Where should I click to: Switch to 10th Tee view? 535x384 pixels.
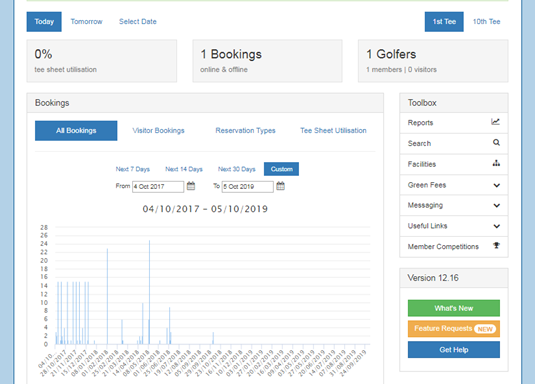tap(486, 22)
